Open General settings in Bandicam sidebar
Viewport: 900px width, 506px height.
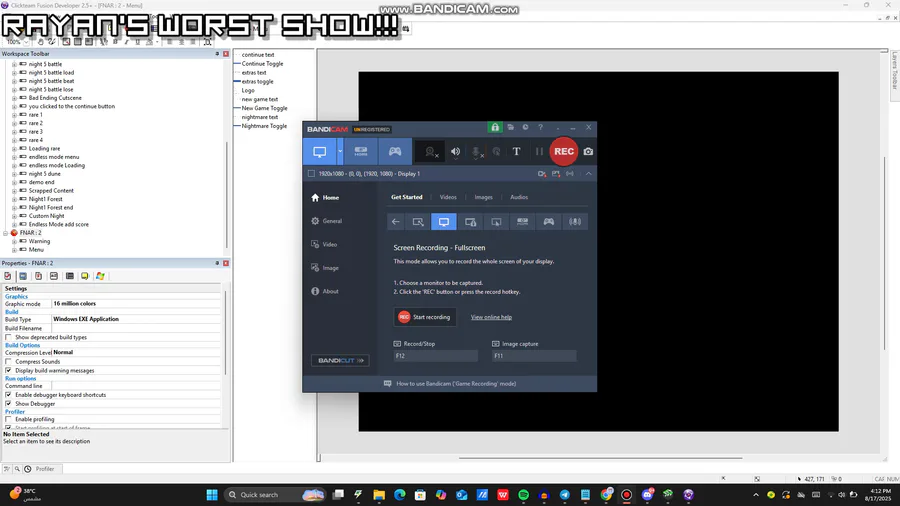click(327, 221)
